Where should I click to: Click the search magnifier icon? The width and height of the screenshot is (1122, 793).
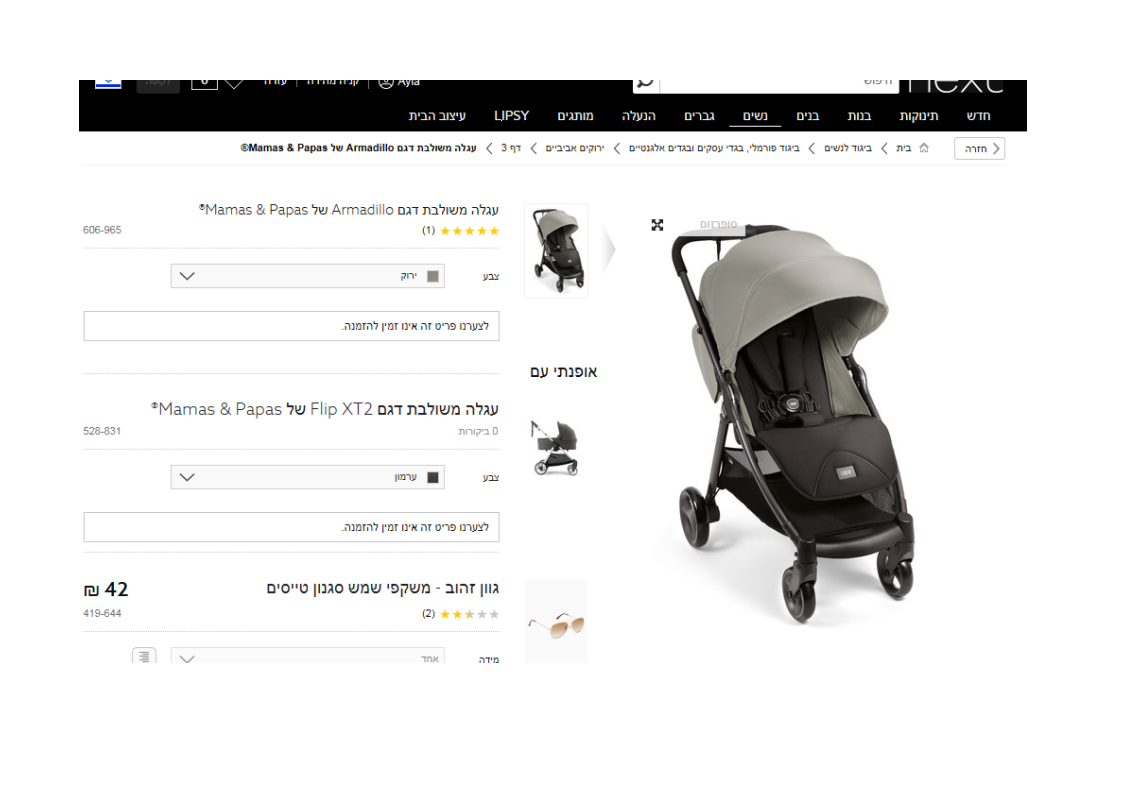[645, 84]
